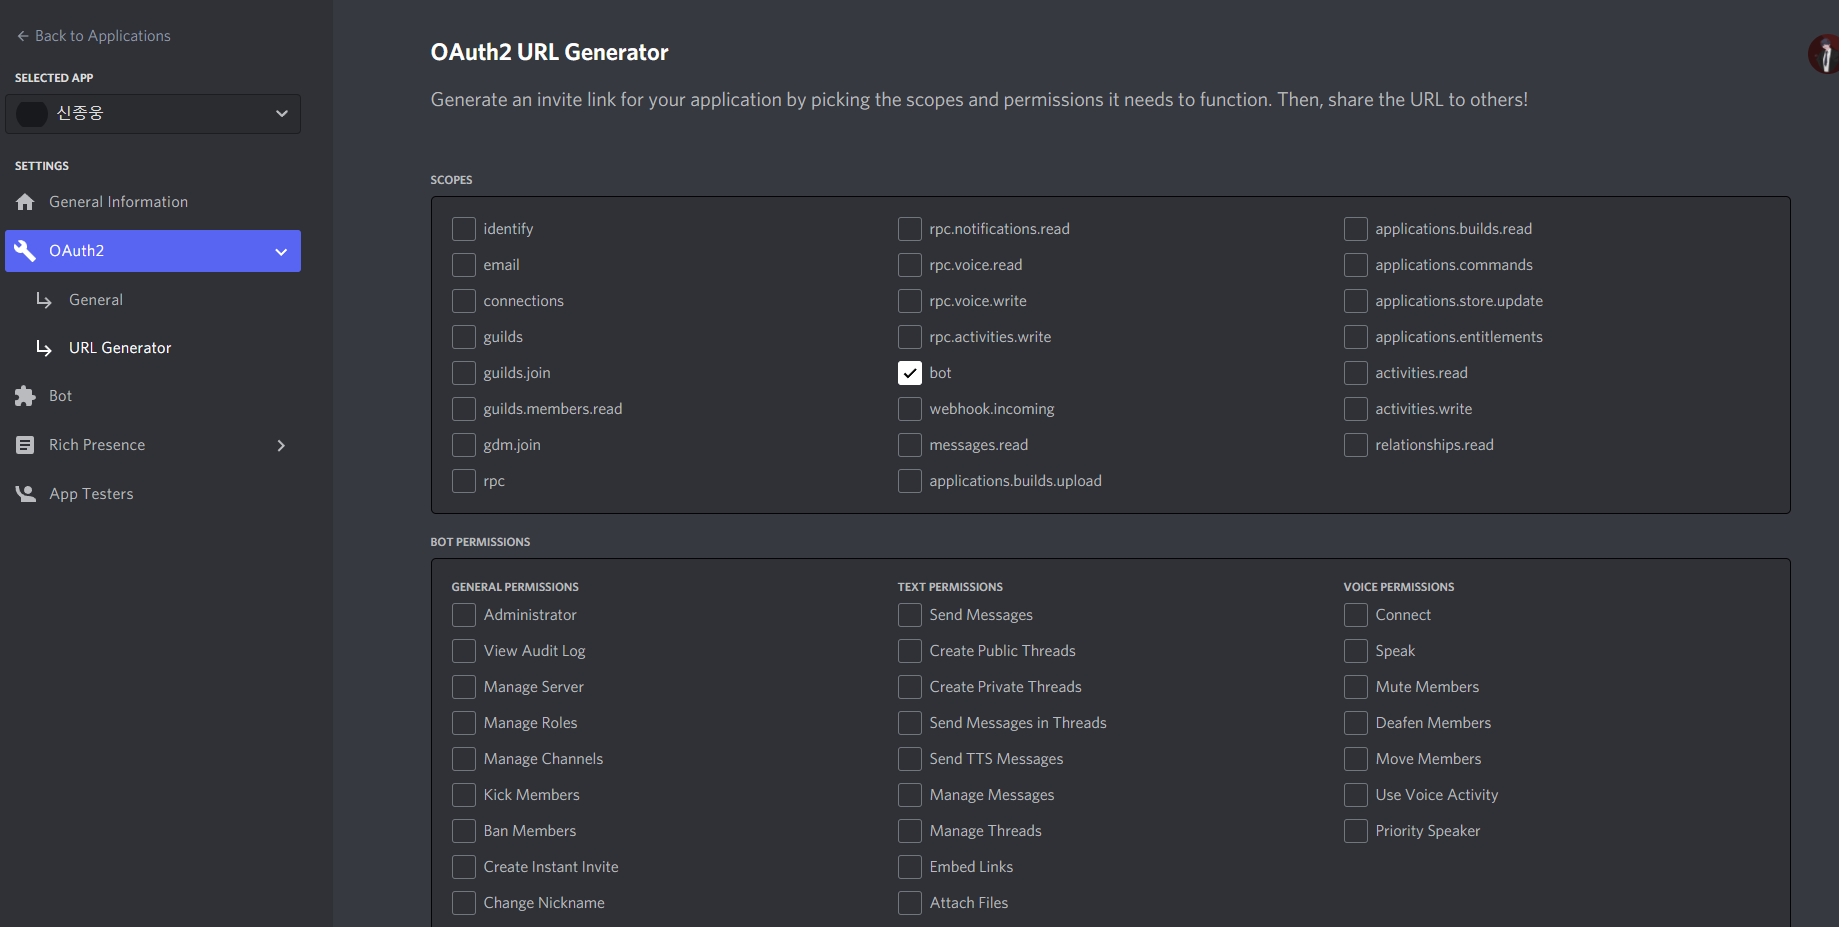Enable the guilds.join scope

464,373
